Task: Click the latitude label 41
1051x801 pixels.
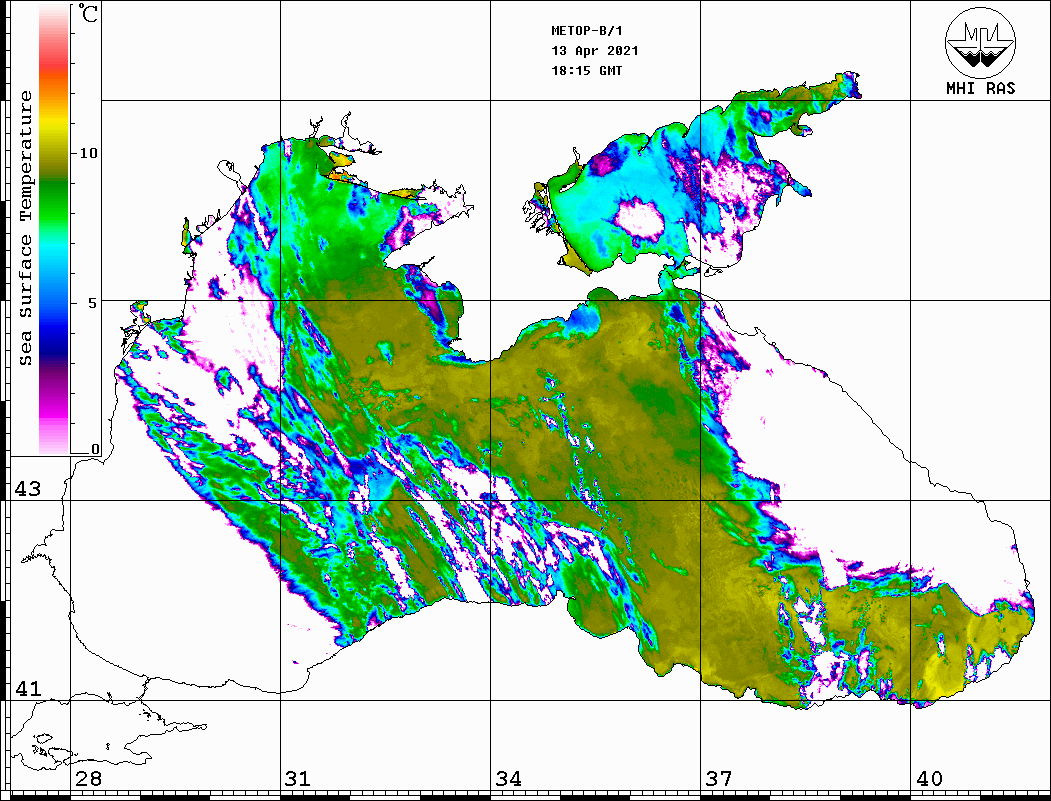Action: coord(27,689)
